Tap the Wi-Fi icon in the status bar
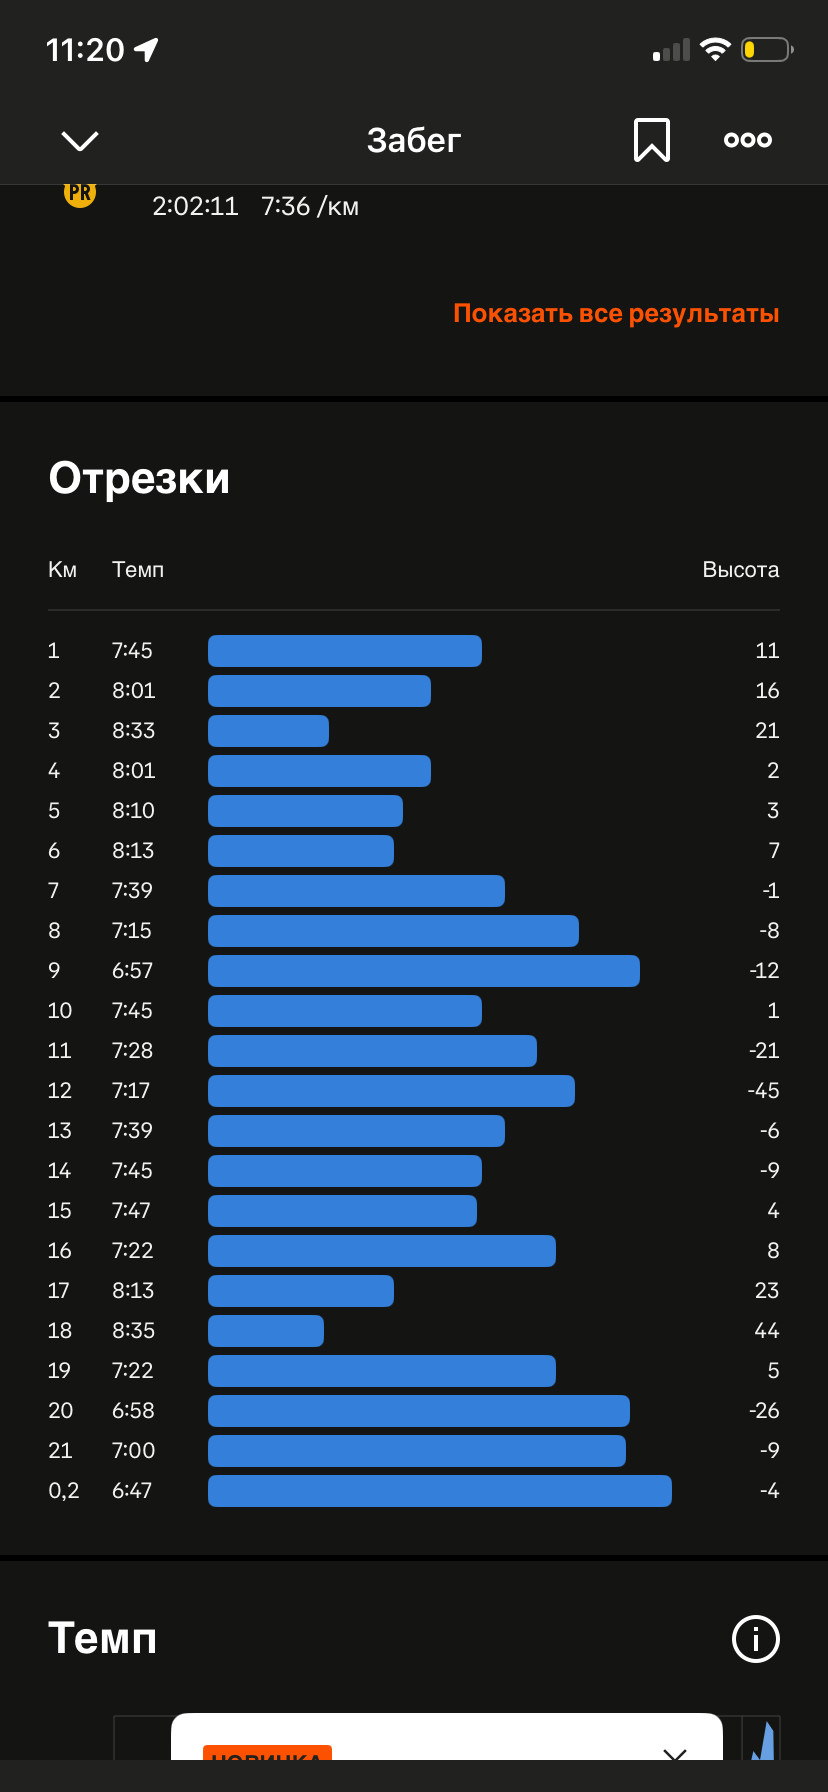828x1792 pixels. coord(715,49)
